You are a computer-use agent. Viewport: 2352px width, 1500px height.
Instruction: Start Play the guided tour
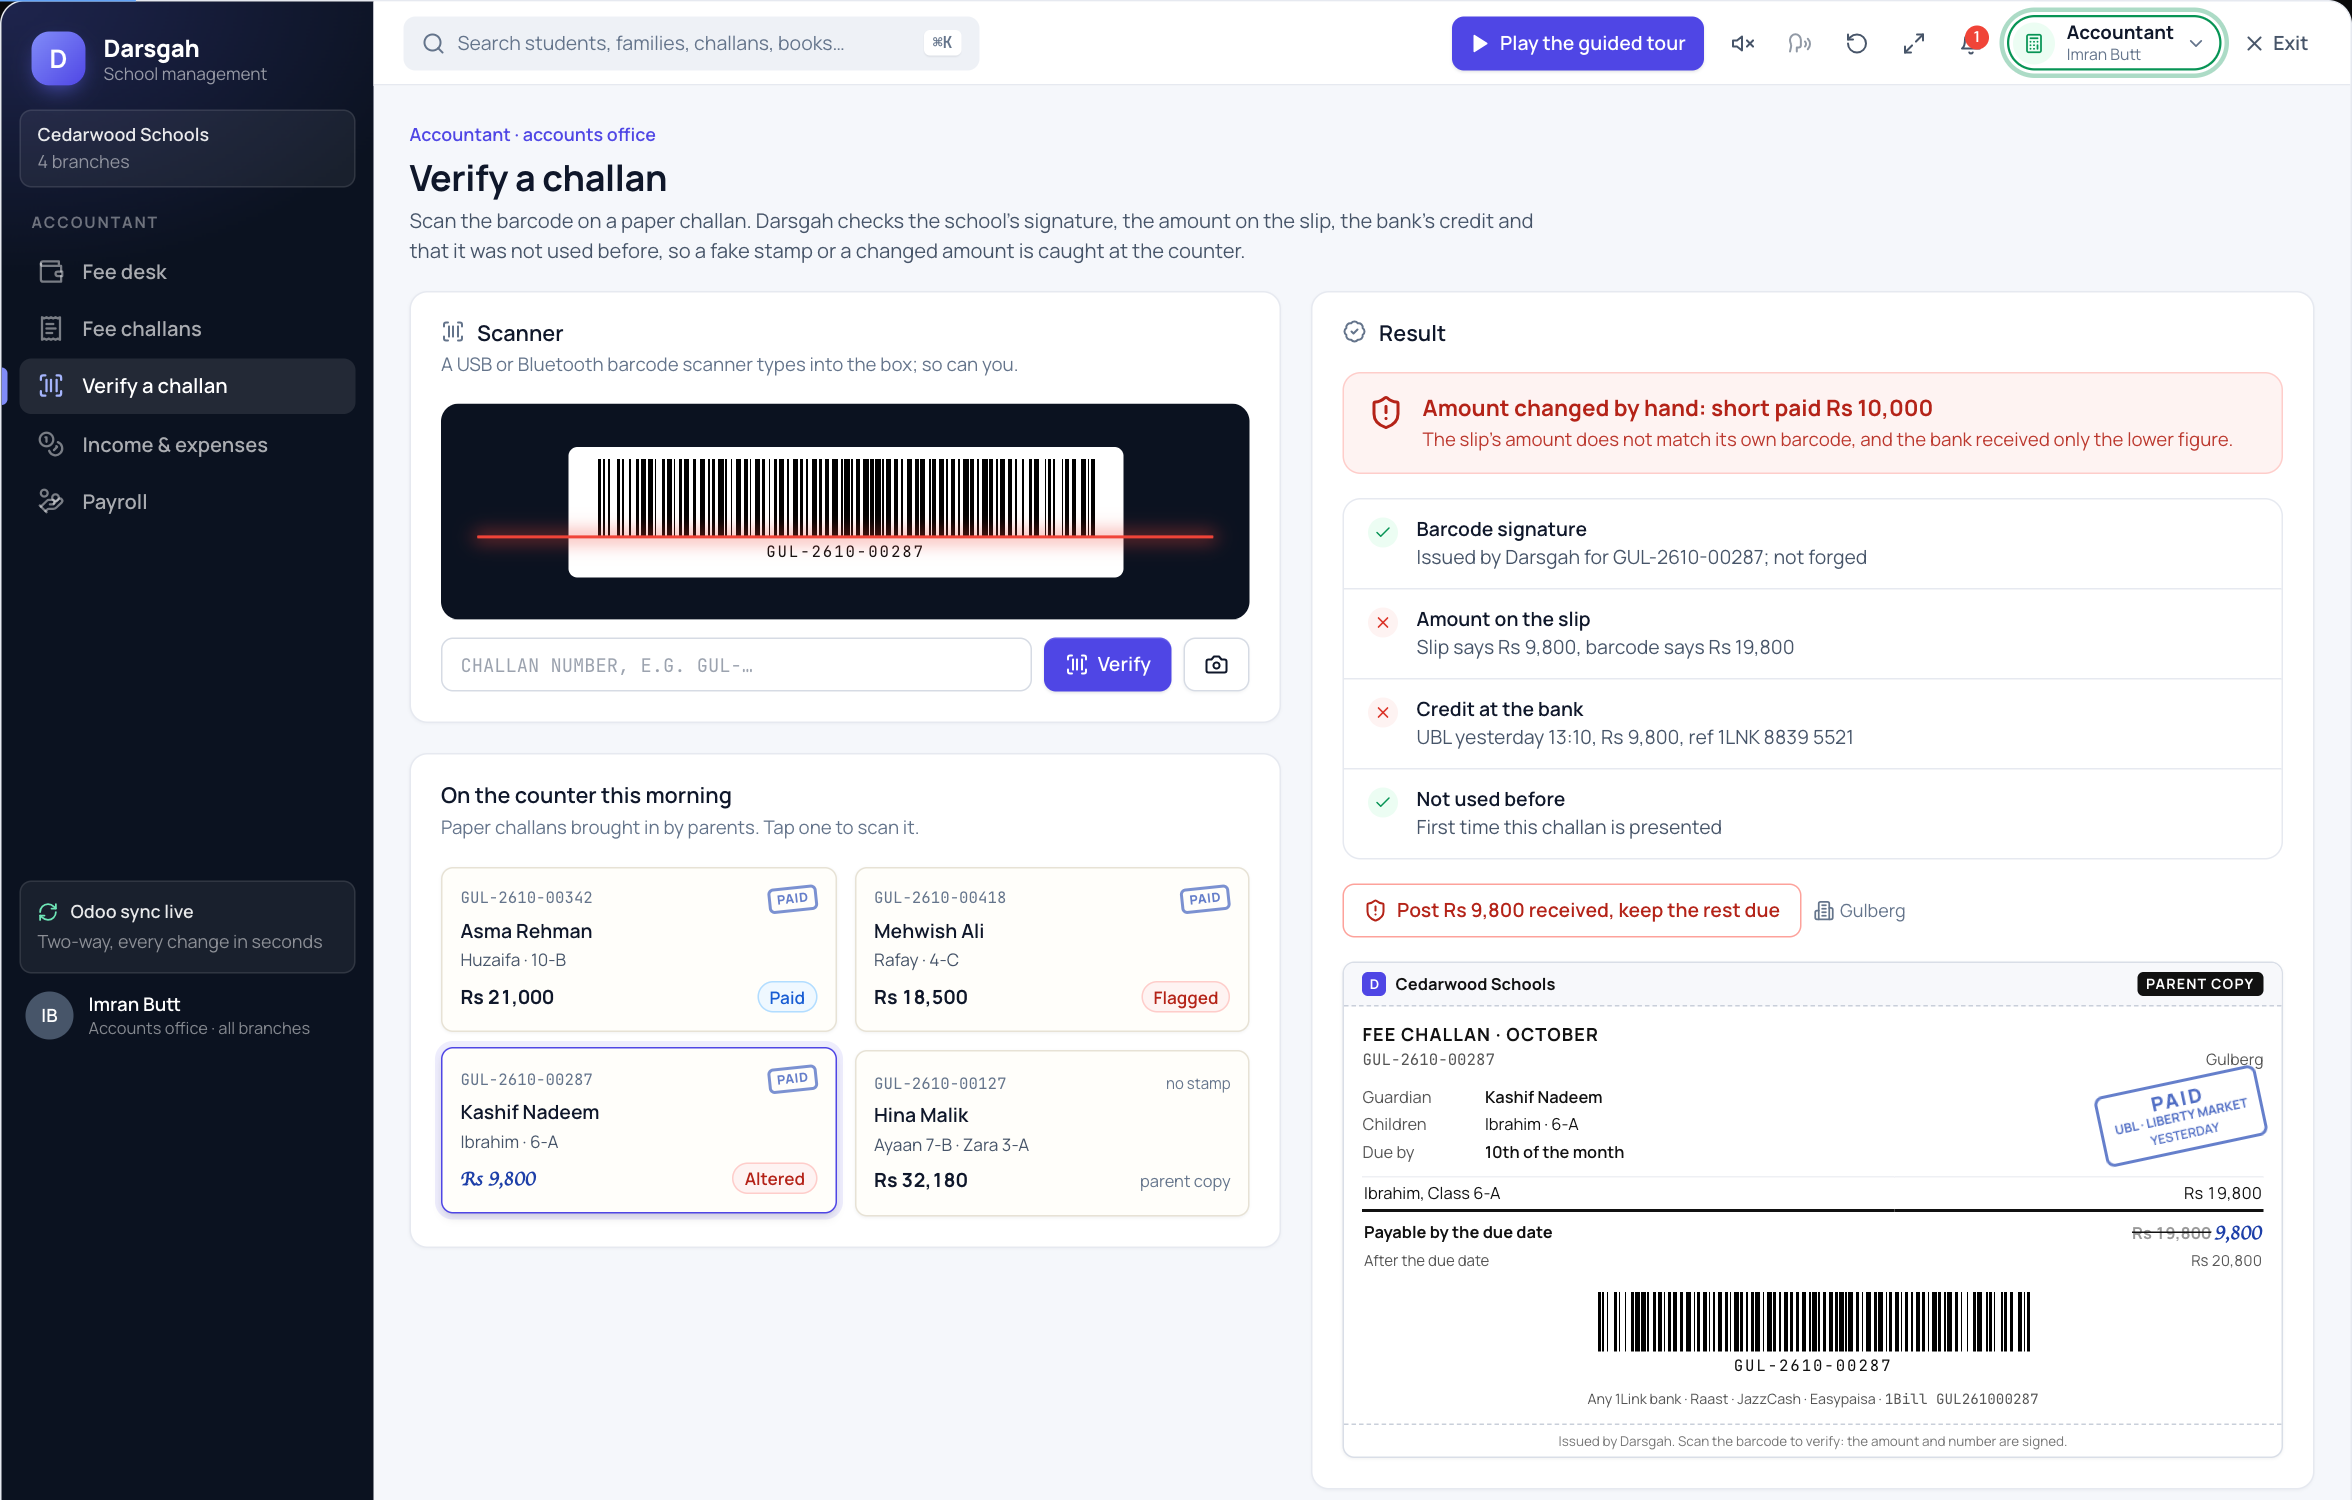[1577, 43]
